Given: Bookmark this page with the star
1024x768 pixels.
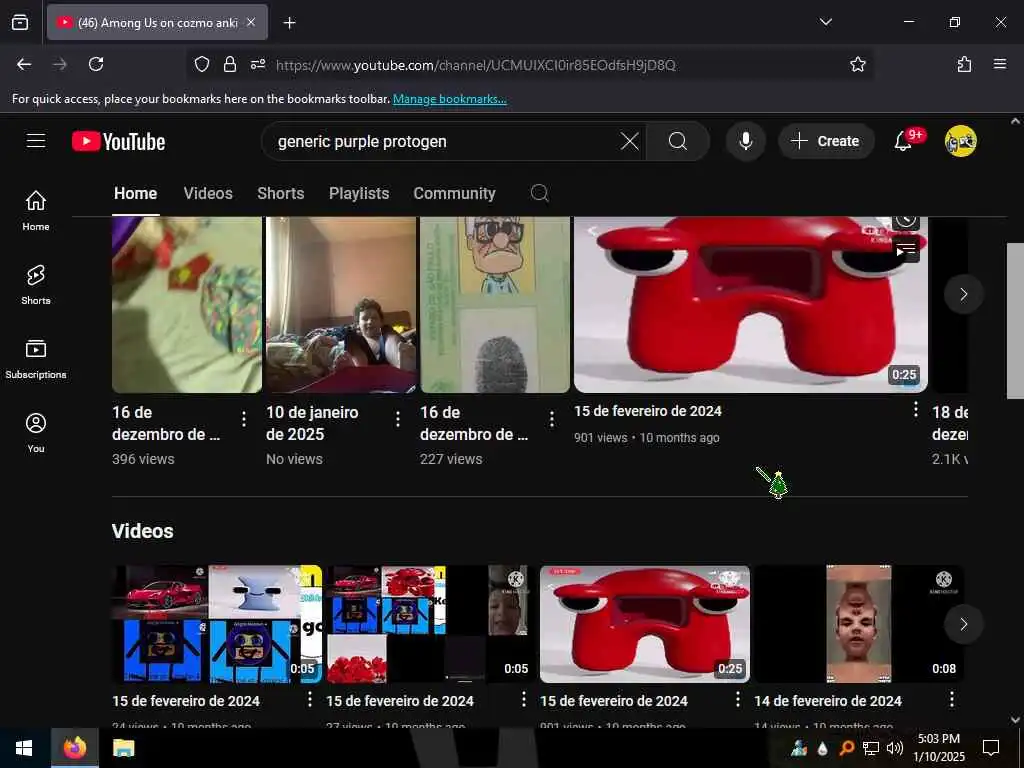Looking at the screenshot, I should pos(857,64).
